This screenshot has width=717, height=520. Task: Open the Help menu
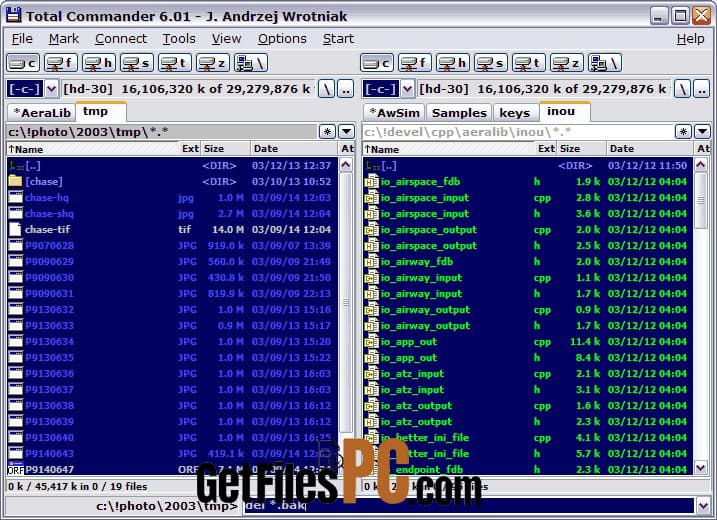pos(690,39)
